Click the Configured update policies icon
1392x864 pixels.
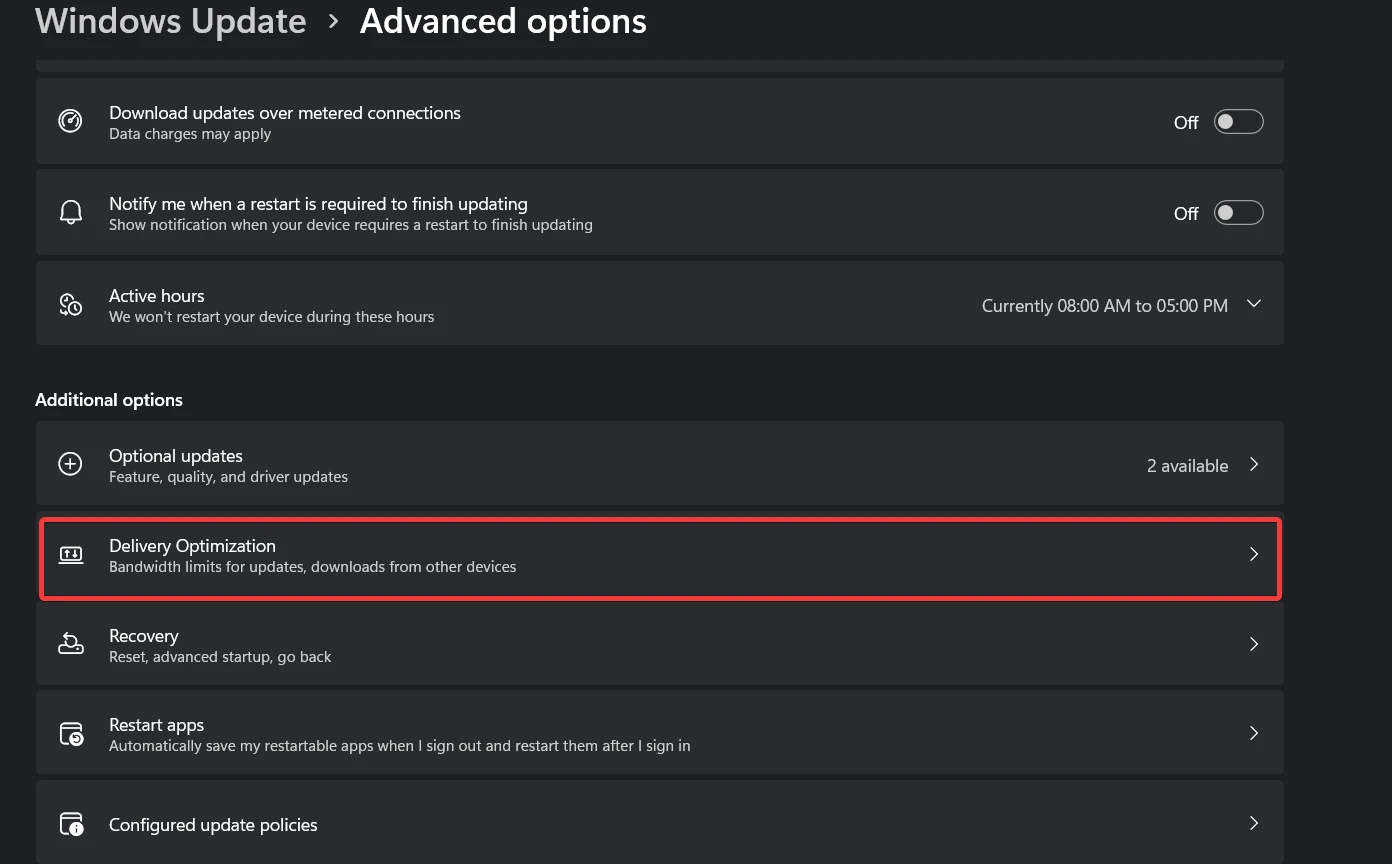(x=71, y=824)
